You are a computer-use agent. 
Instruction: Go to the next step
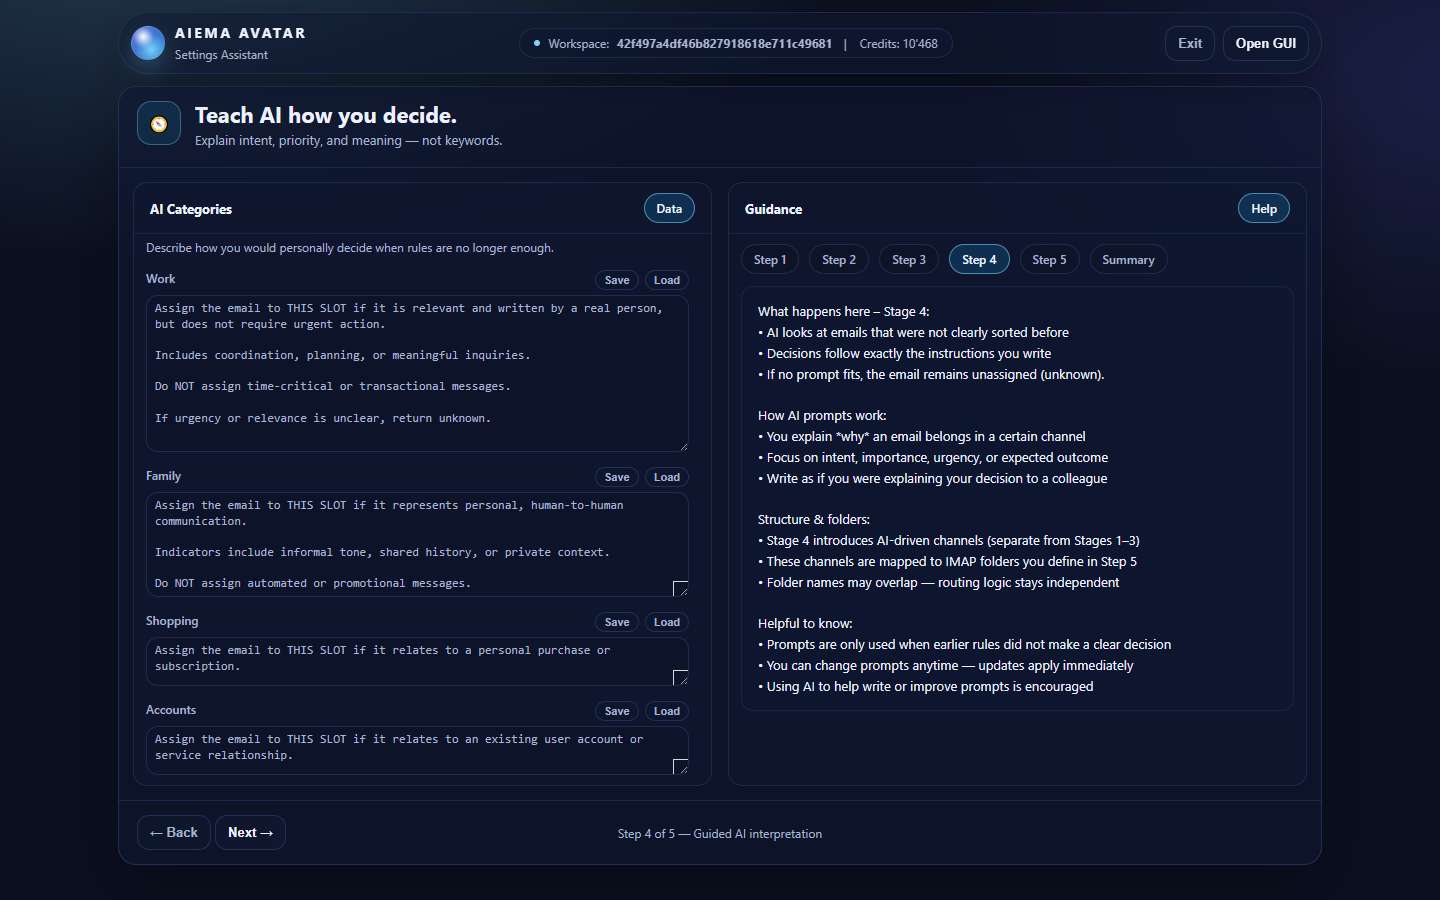coord(250,833)
